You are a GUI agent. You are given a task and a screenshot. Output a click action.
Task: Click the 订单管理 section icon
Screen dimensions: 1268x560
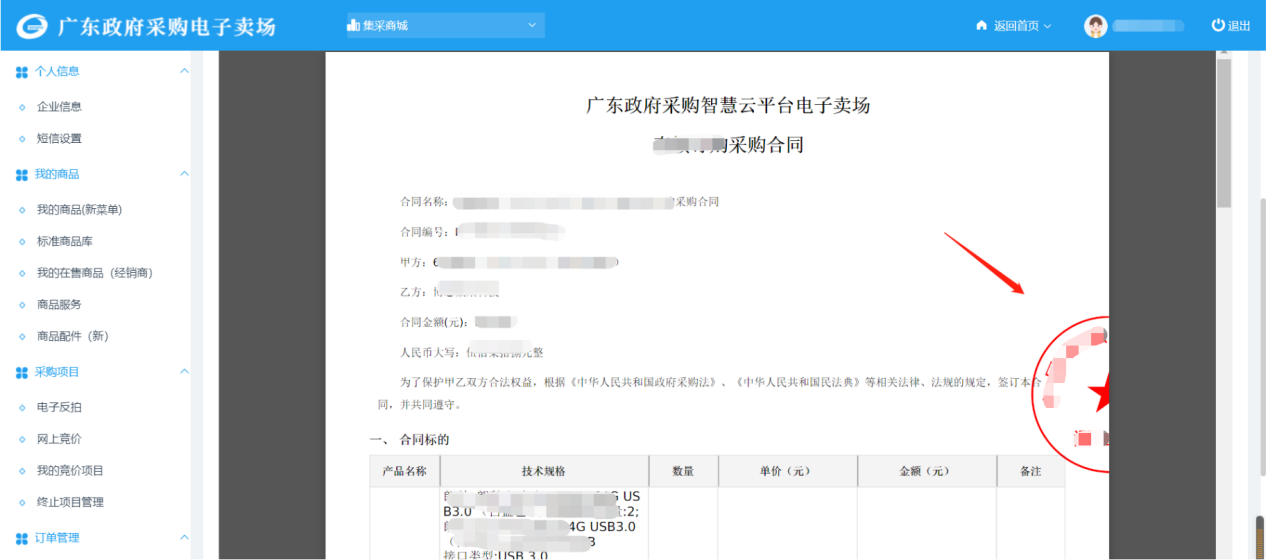tap(22, 539)
